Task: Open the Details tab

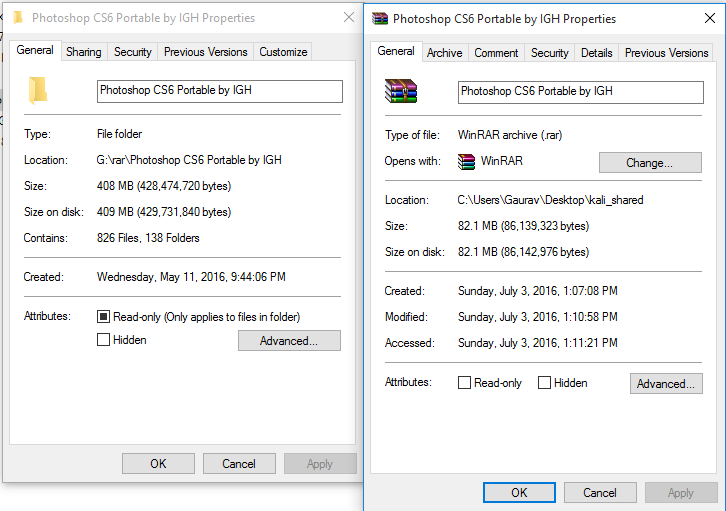Action: [x=596, y=53]
